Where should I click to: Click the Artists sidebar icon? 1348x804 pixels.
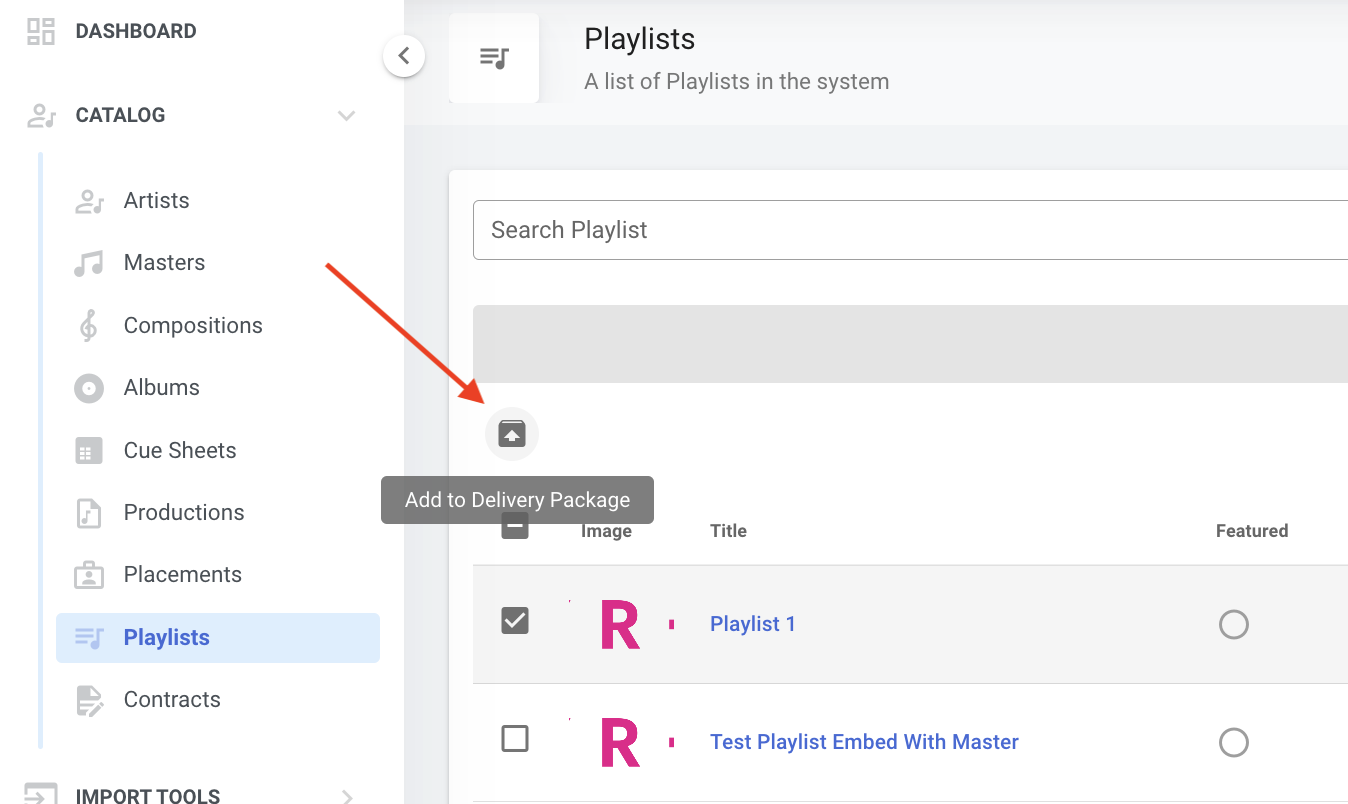point(90,201)
